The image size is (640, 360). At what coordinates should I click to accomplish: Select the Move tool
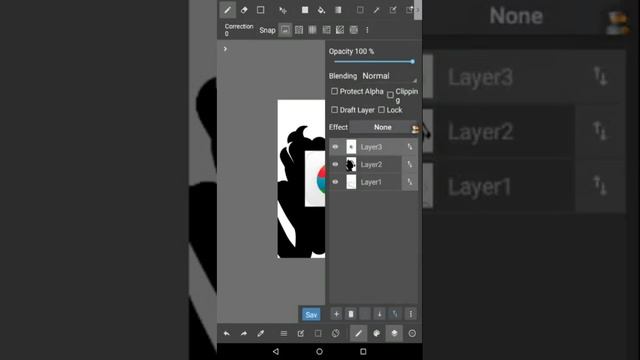tap(283, 10)
